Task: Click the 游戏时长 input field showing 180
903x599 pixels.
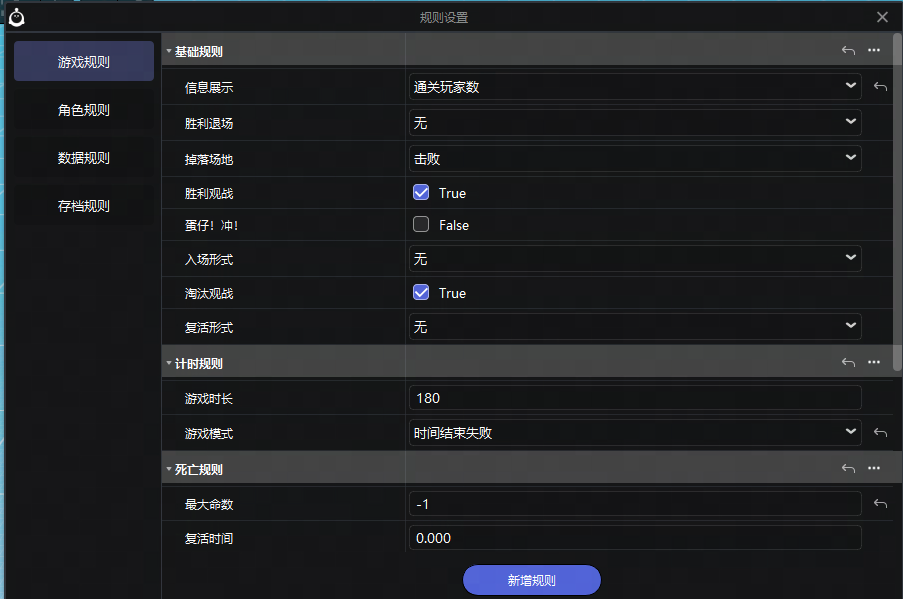Action: pos(635,398)
